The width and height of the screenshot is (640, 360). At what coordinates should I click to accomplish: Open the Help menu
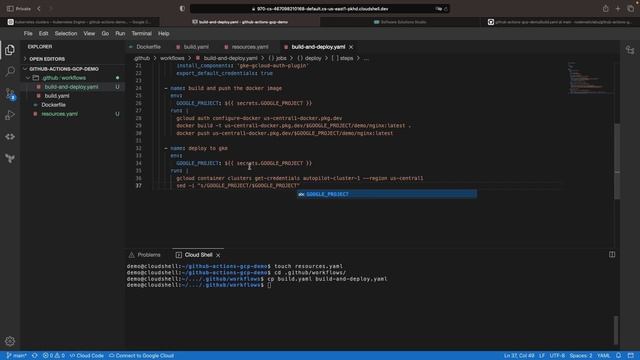click(x=163, y=33)
